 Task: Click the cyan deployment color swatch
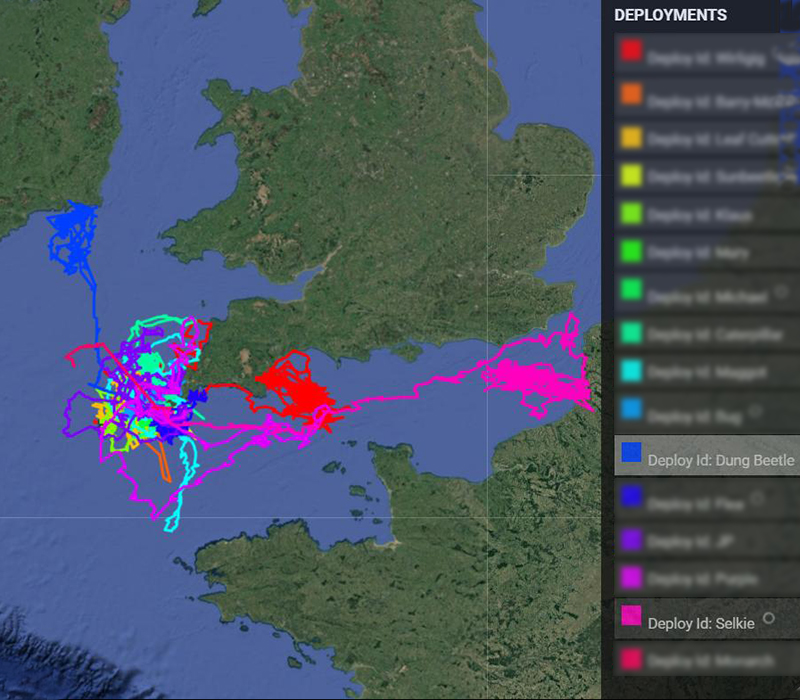[x=631, y=371]
